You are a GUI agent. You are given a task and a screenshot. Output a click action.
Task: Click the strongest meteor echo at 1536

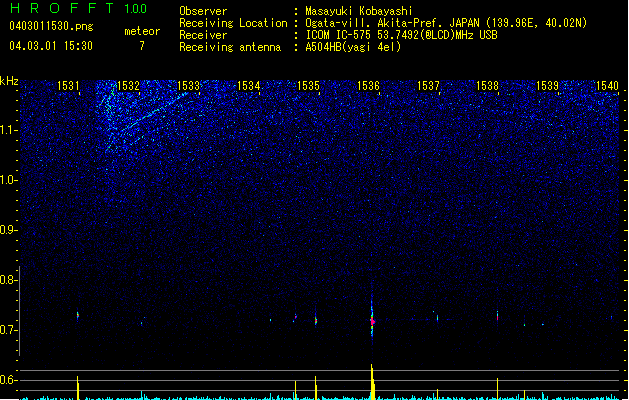(x=372, y=321)
